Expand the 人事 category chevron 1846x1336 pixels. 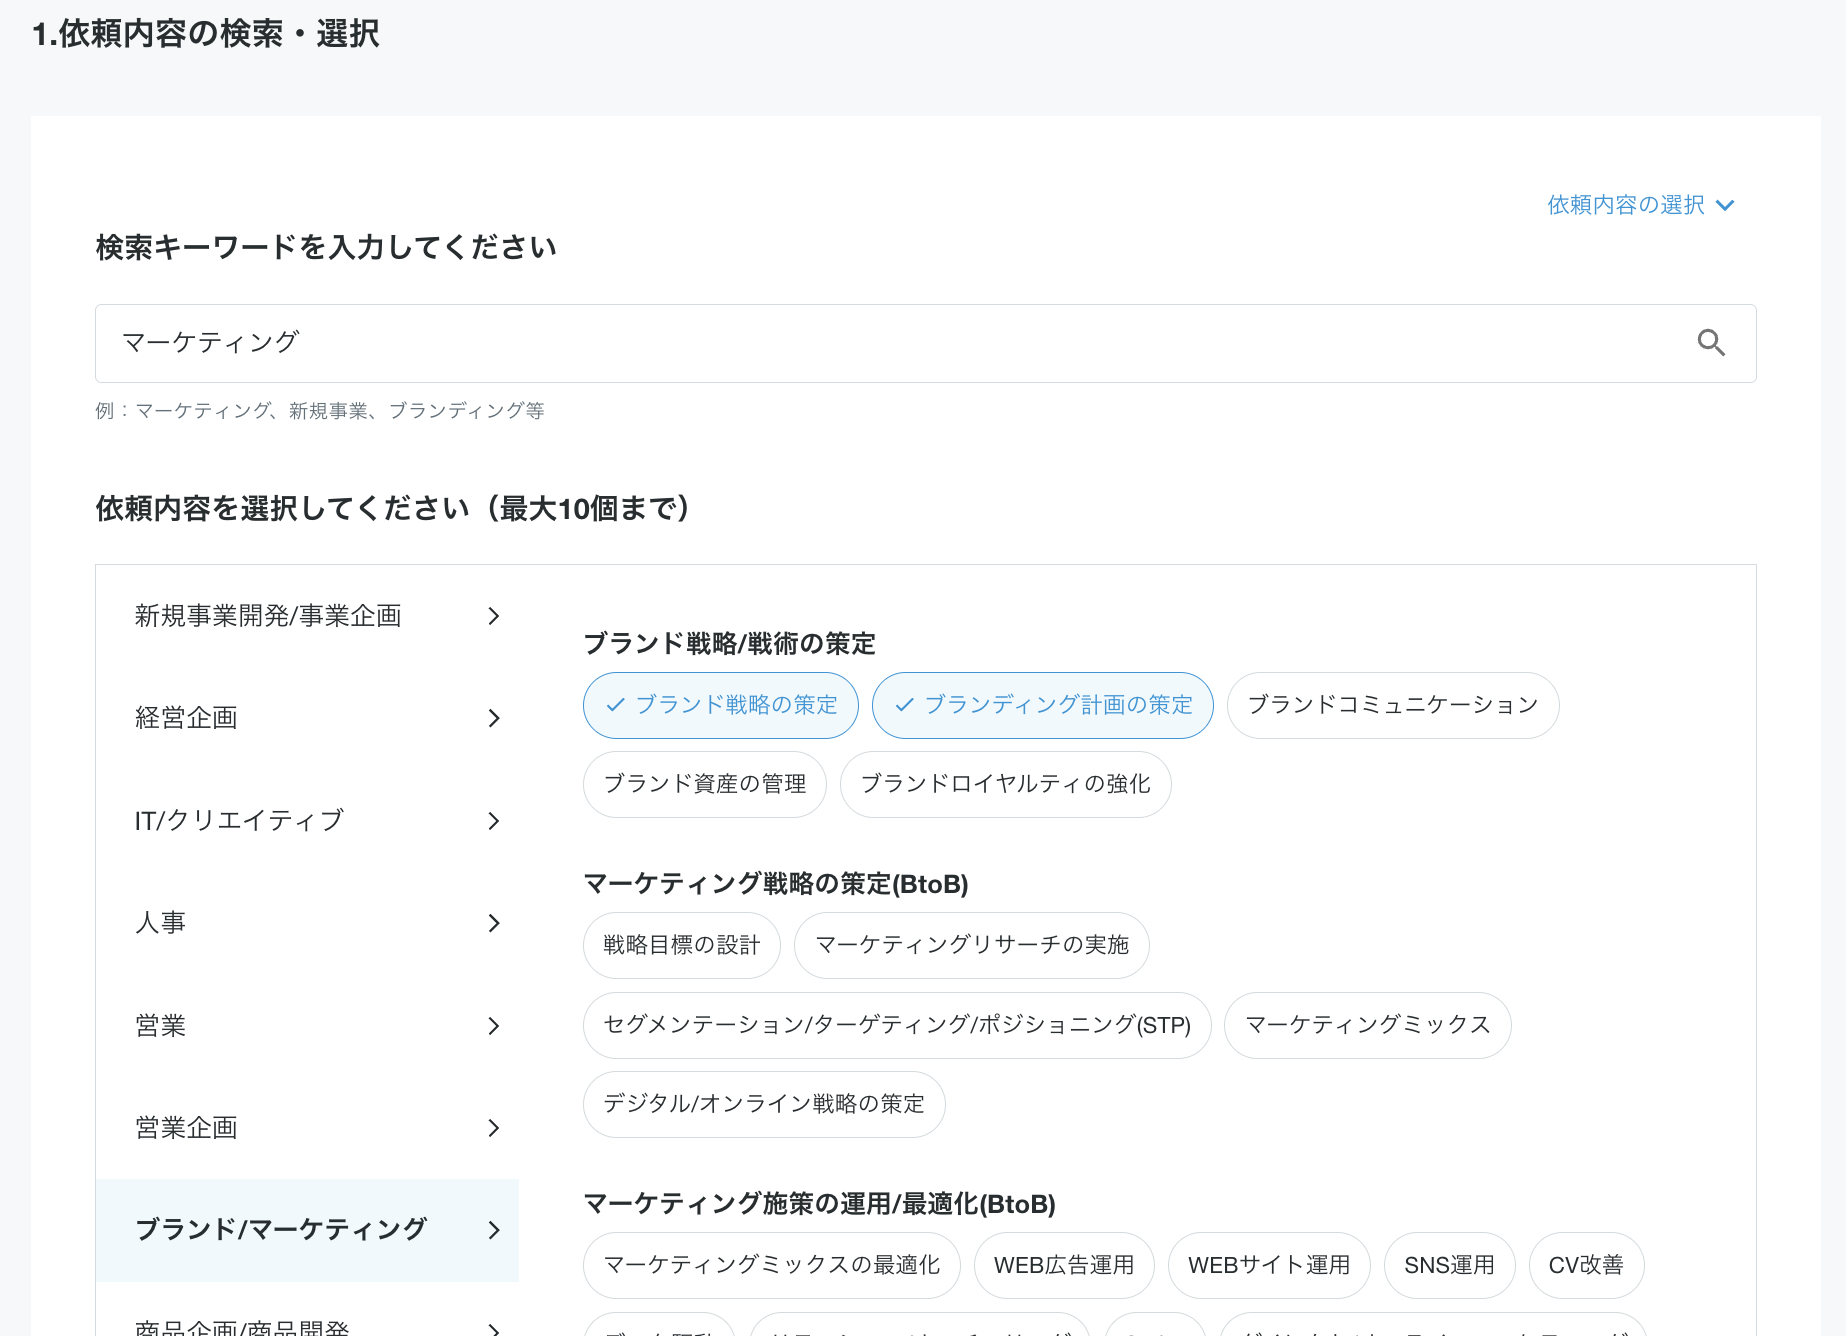pos(494,923)
